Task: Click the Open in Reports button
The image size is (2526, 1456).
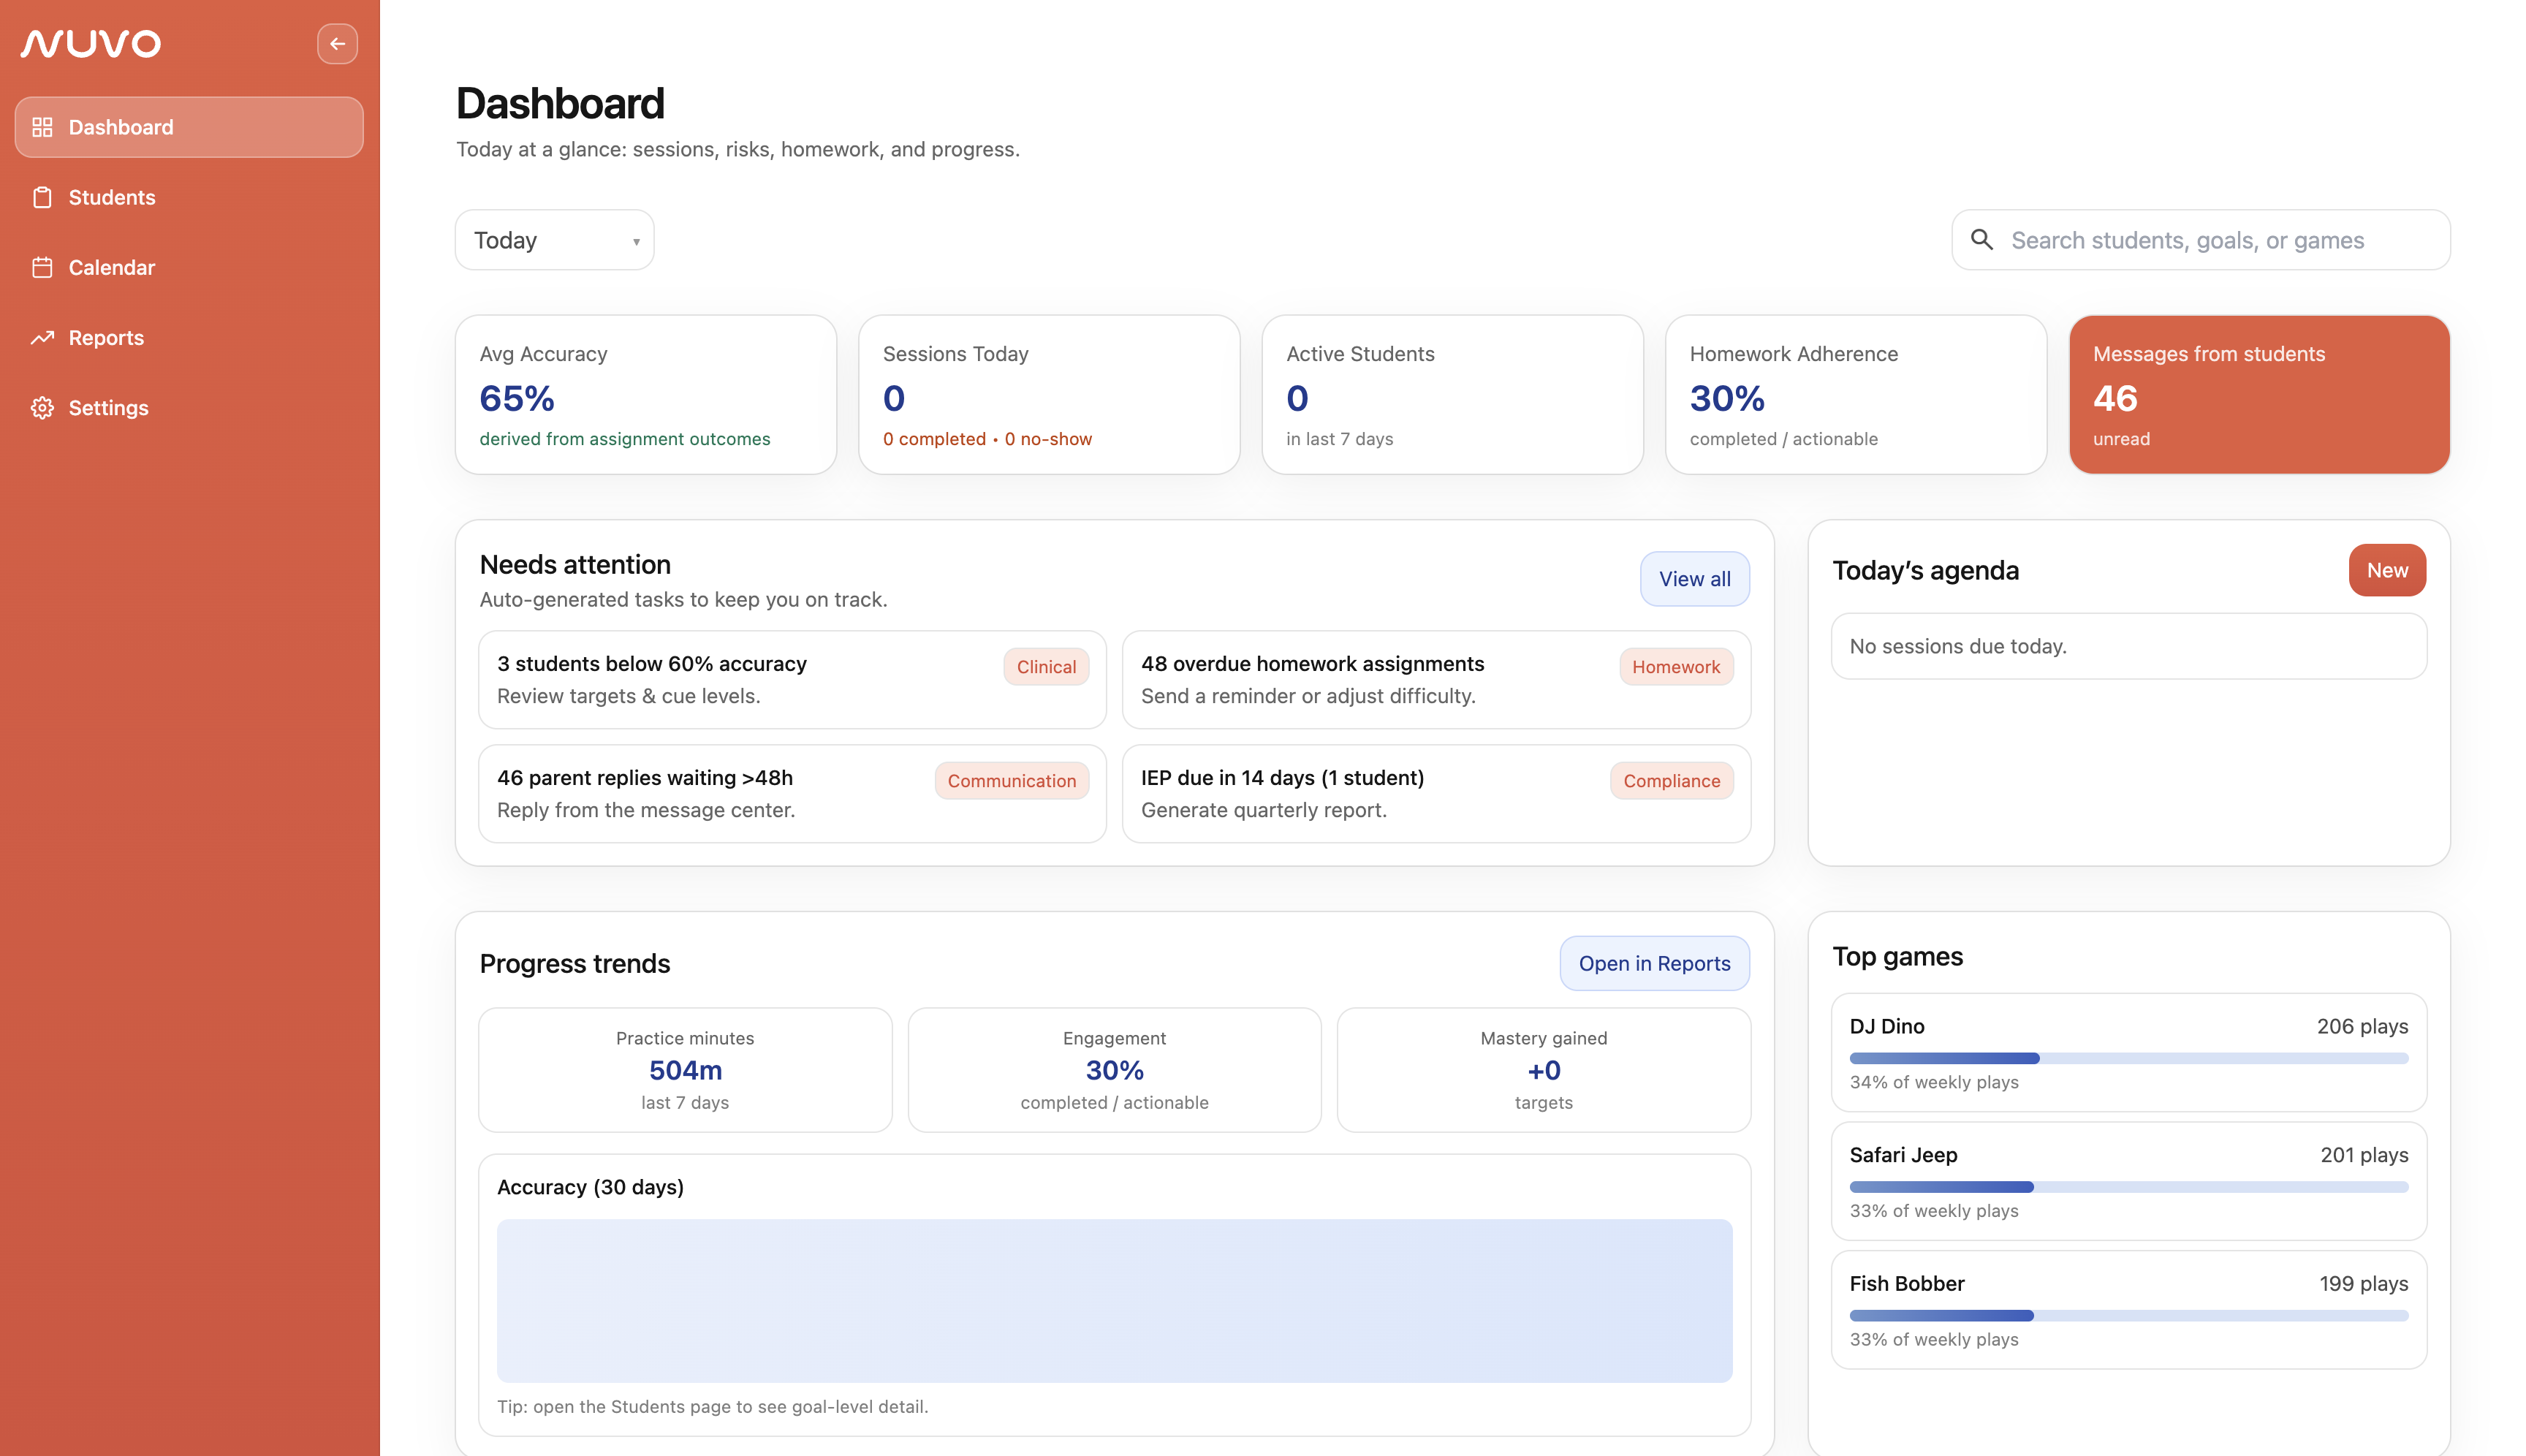Action: click(x=1654, y=963)
